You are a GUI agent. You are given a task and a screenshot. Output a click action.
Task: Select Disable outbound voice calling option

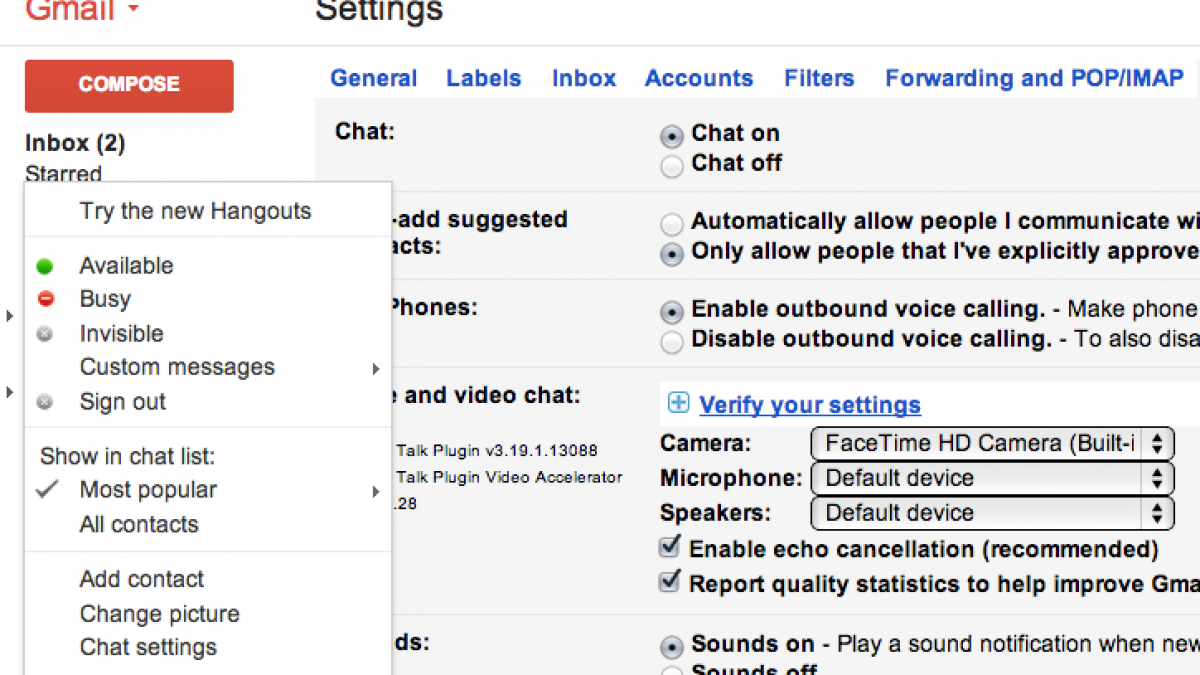click(x=672, y=342)
